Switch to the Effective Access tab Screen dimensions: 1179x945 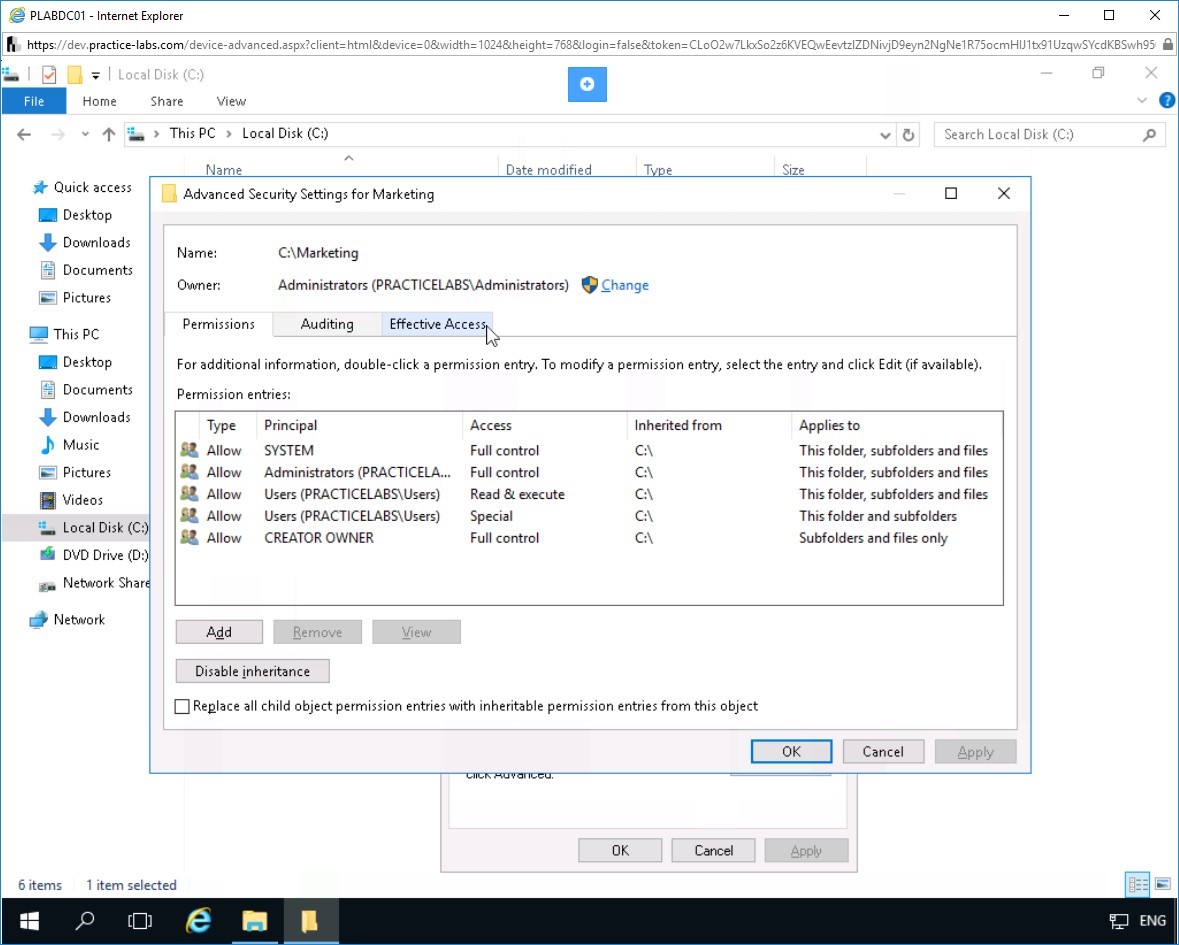pos(438,324)
